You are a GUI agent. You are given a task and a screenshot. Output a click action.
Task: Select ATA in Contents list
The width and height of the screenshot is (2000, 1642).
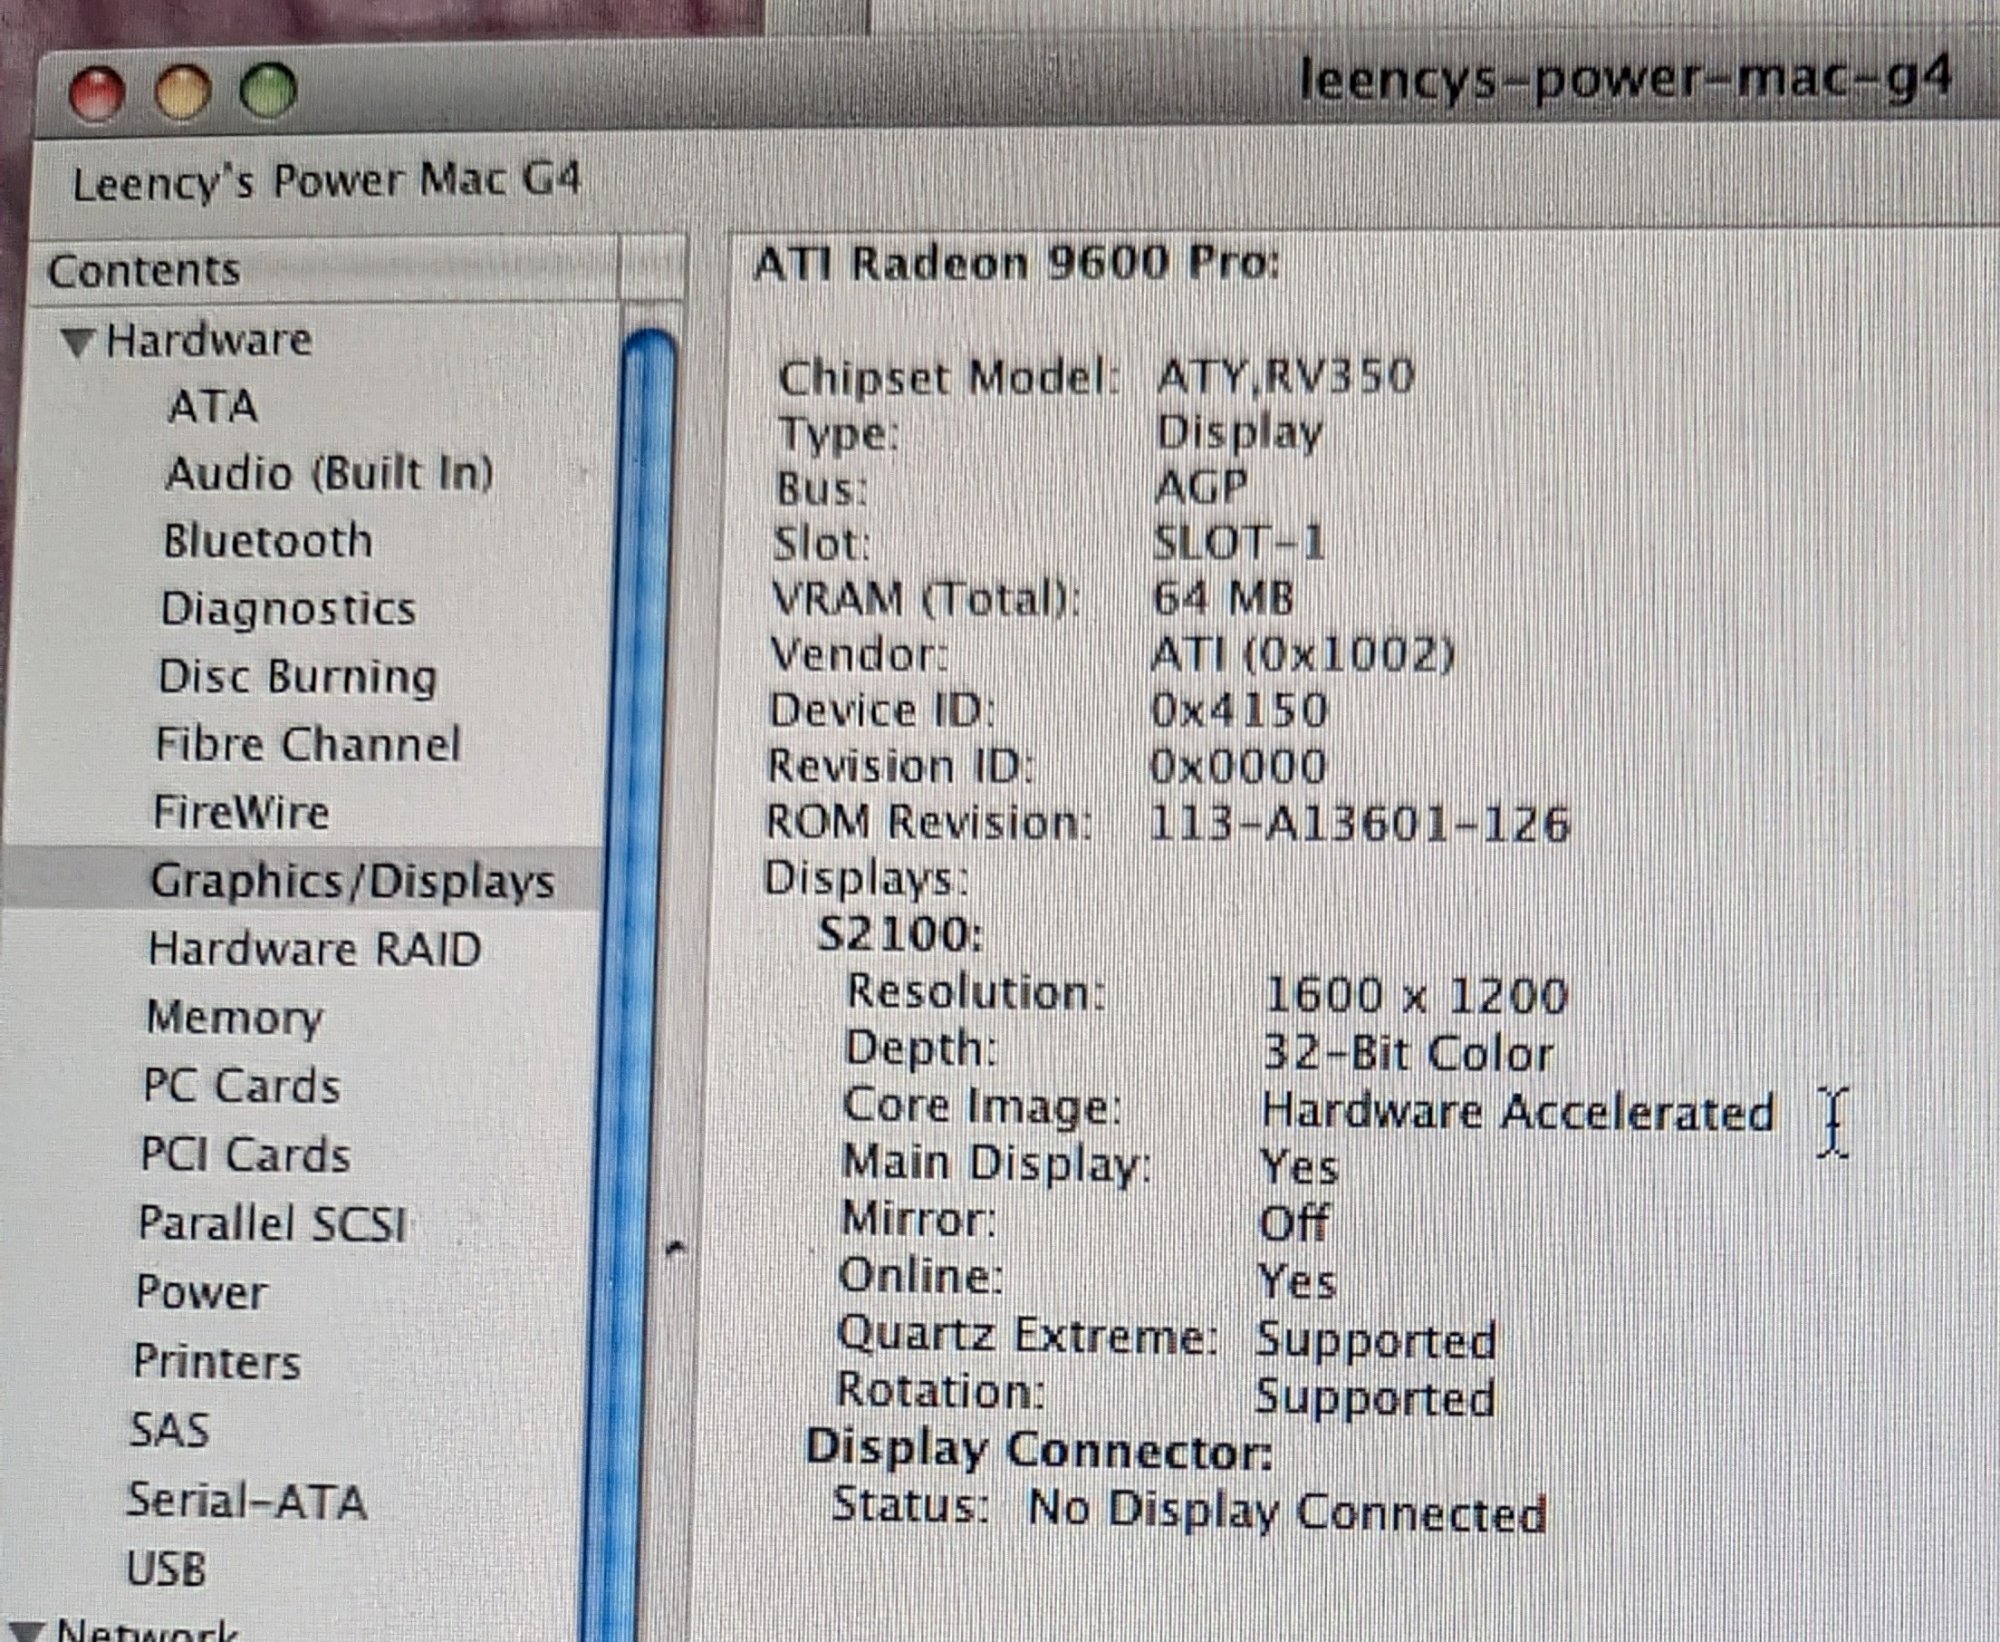[213, 407]
